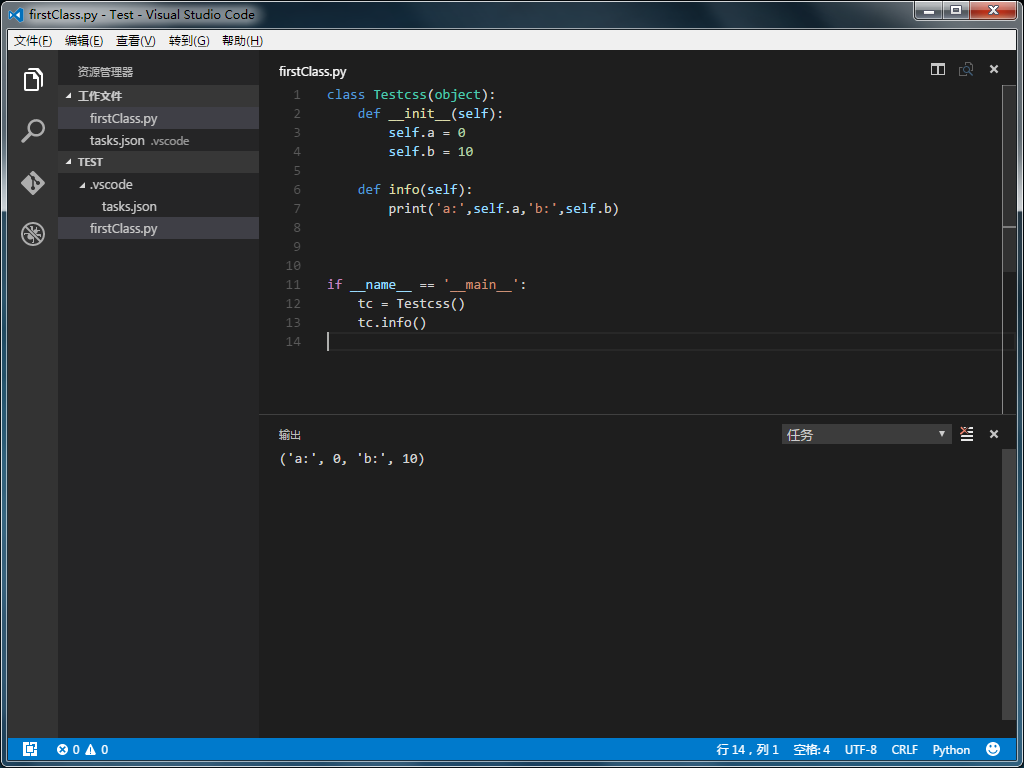Click line and column indicator 行 14, 列 1
Screen dimensions: 1024x768
747,749
